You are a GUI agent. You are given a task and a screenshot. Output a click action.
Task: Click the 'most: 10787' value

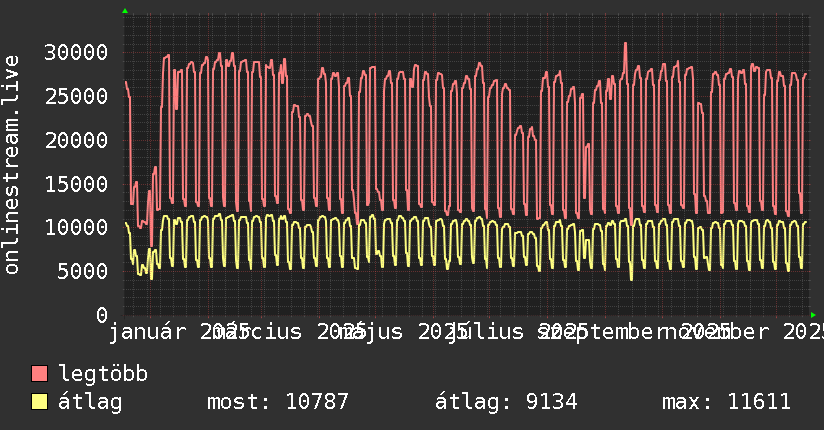(x=278, y=402)
